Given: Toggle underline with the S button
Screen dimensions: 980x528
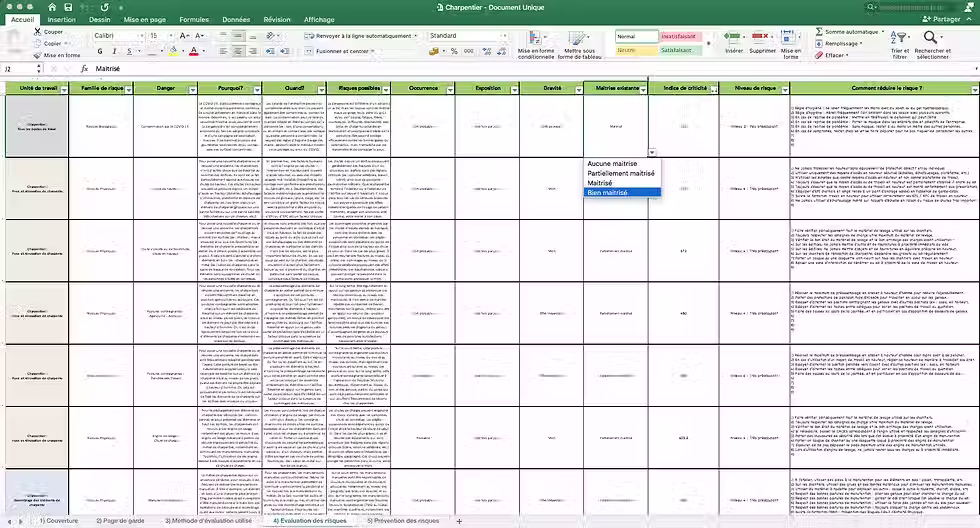Looking at the screenshot, I should [x=129, y=51].
